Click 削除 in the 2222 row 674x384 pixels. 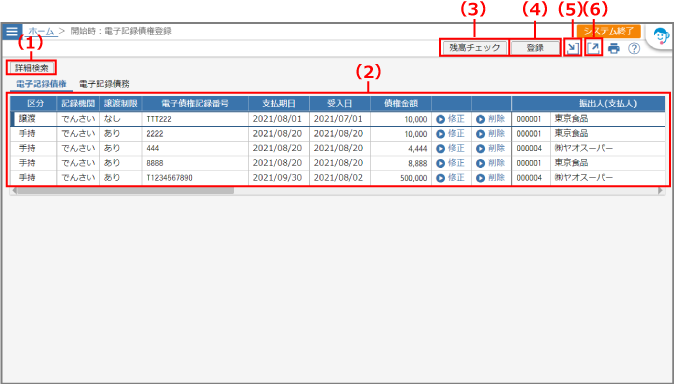(490, 134)
